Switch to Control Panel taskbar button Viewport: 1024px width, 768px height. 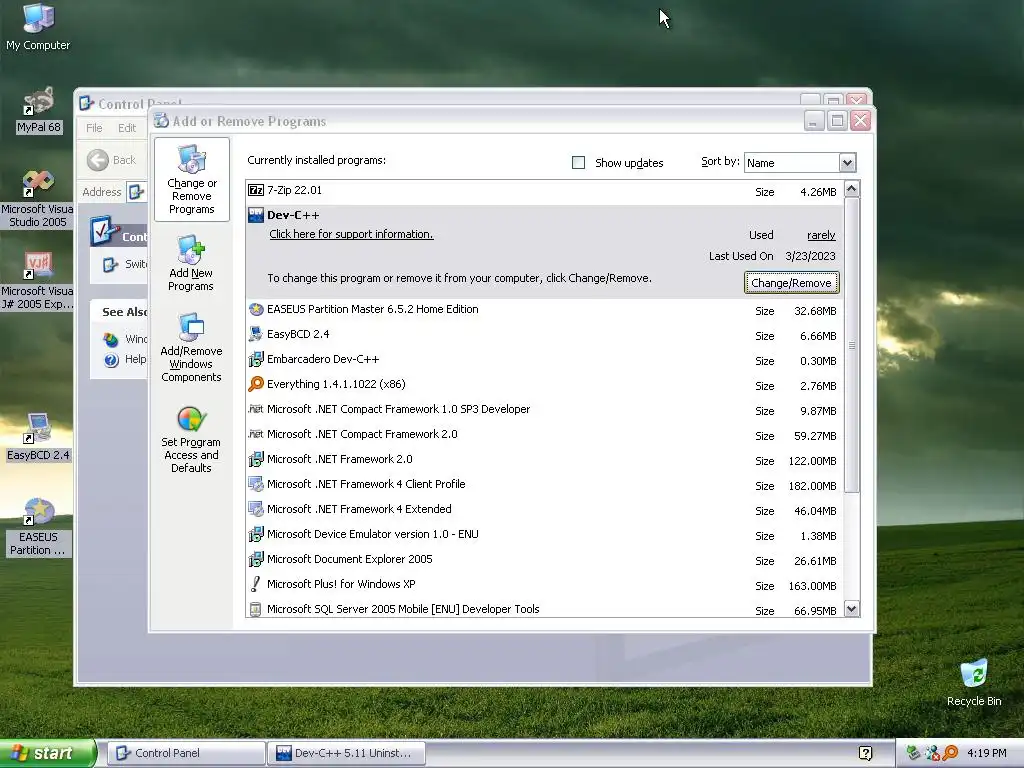tap(186, 753)
